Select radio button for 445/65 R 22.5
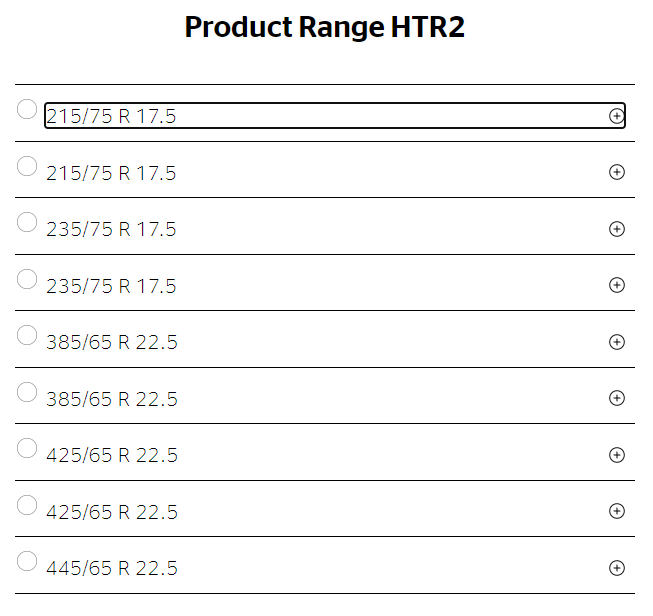The width and height of the screenshot is (653, 616). click(x=27, y=561)
